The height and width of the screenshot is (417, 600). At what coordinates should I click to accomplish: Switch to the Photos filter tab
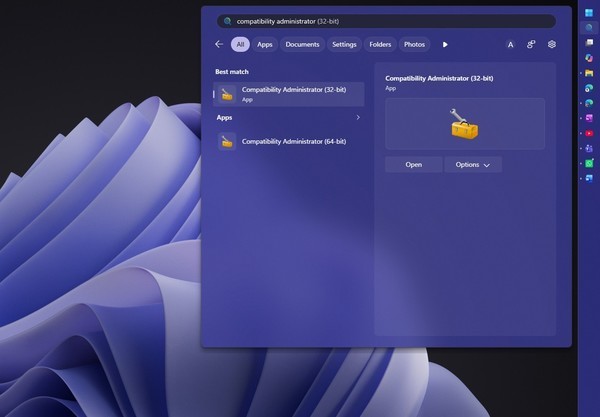coord(414,44)
